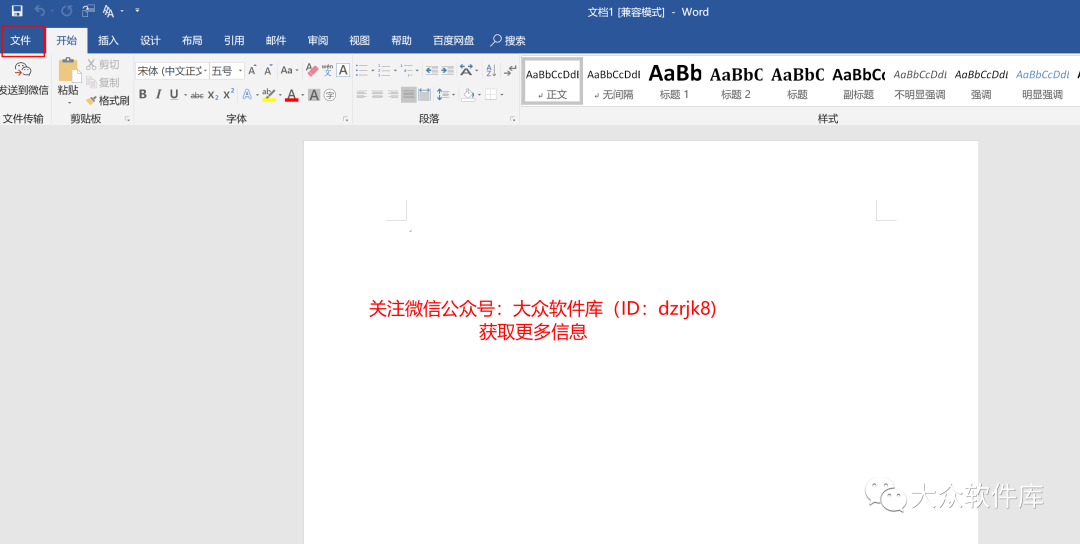Select the Format Painter (格式刷)
1080x544 pixels.
click(x=108, y=101)
